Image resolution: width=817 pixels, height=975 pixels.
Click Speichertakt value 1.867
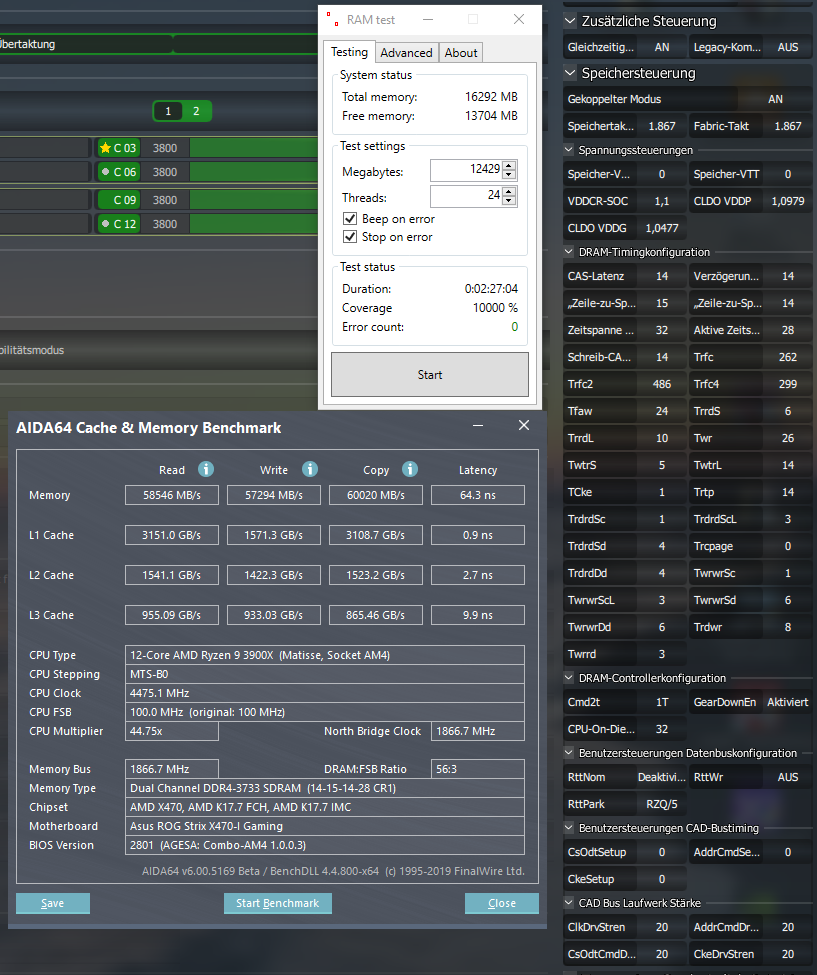pyautogui.click(x=662, y=126)
